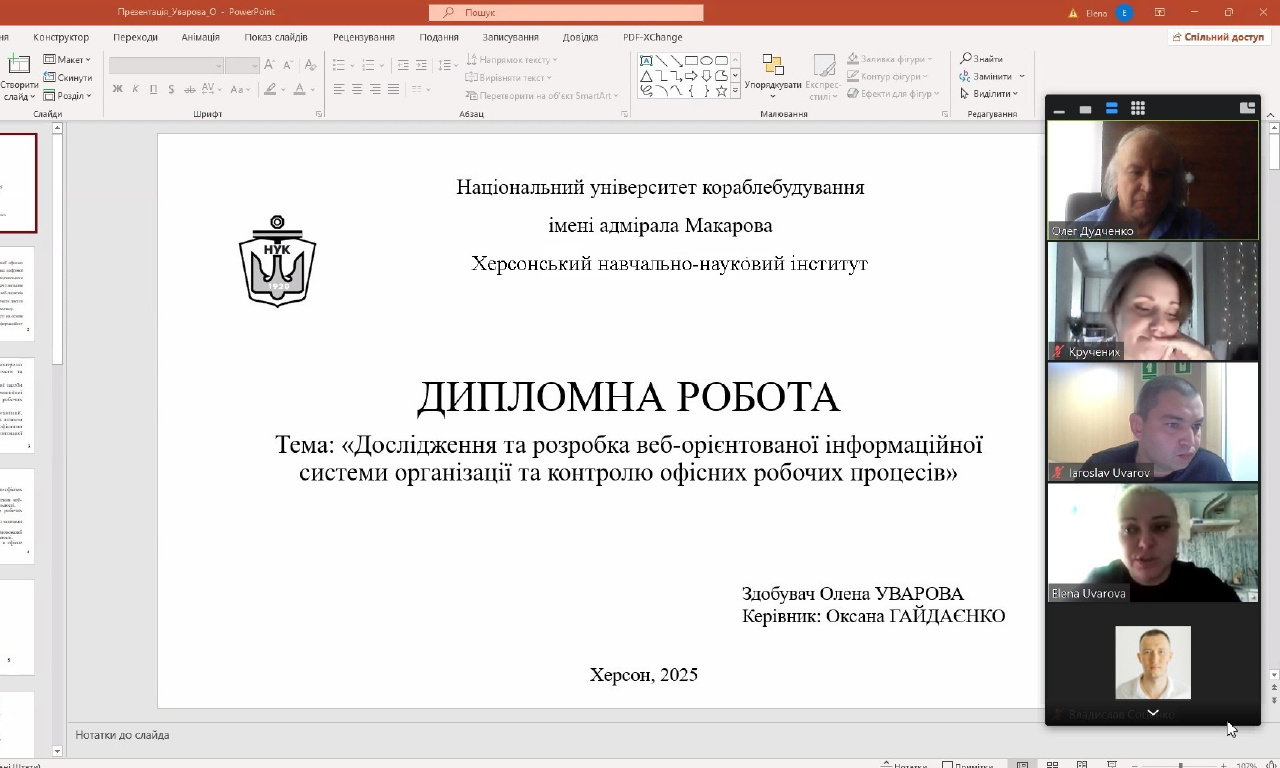The height and width of the screenshot is (768, 1280).
Task: Click the center text alignment icon
Action: point(357,89)
